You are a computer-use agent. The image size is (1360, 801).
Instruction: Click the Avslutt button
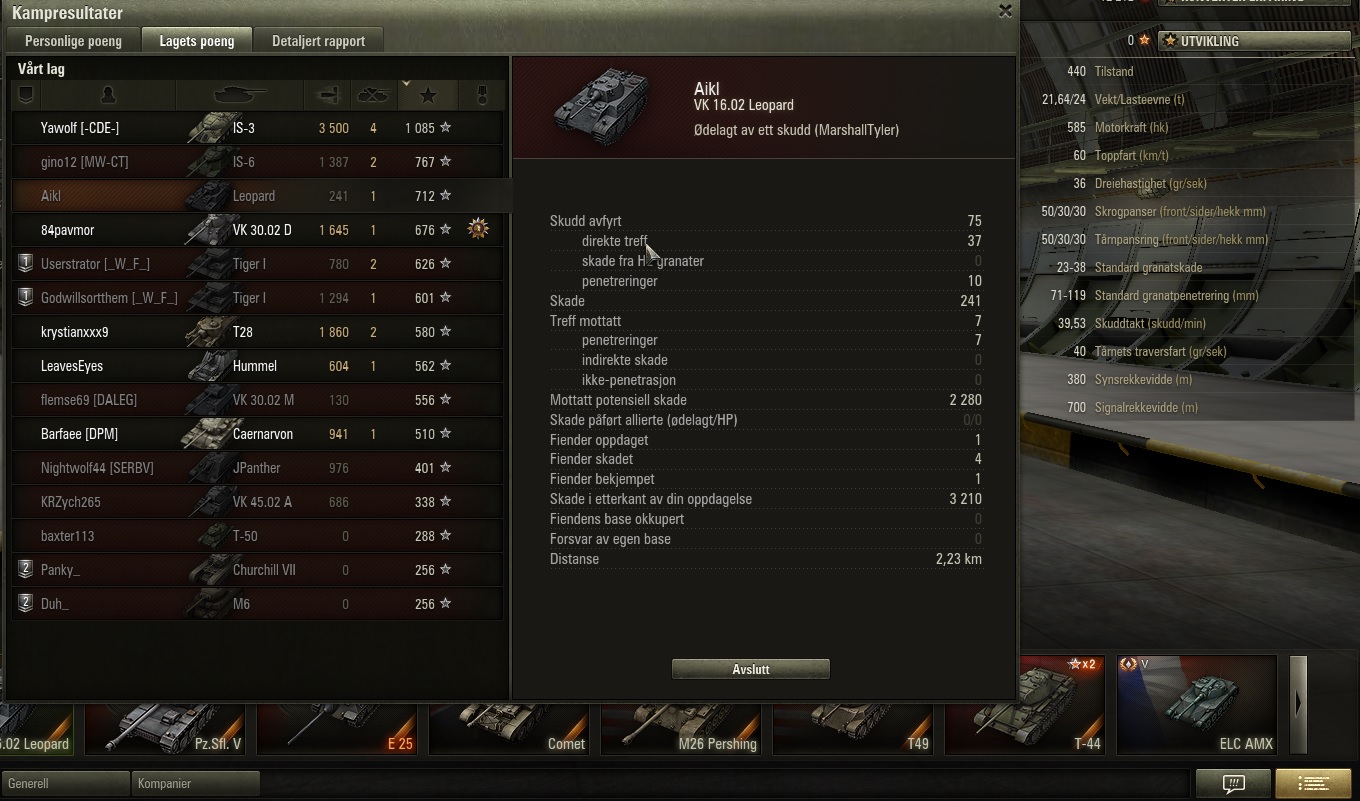751,669
